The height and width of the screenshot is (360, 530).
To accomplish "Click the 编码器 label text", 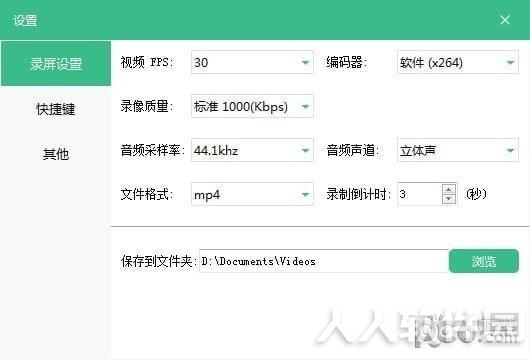I will 347,62.
